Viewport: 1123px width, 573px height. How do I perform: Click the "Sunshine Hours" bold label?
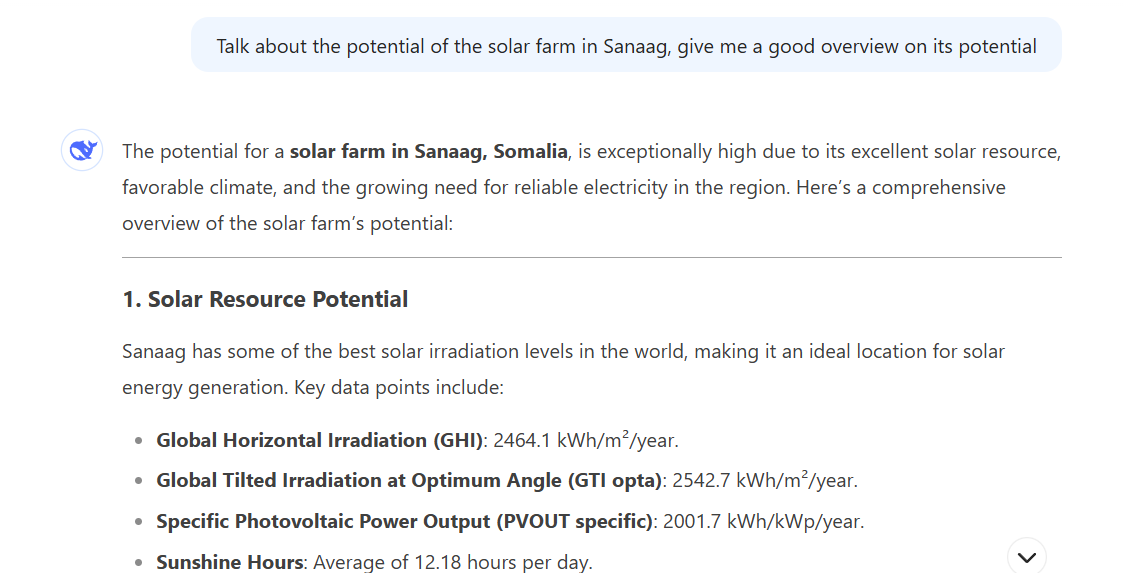click(x=230, y=562)
